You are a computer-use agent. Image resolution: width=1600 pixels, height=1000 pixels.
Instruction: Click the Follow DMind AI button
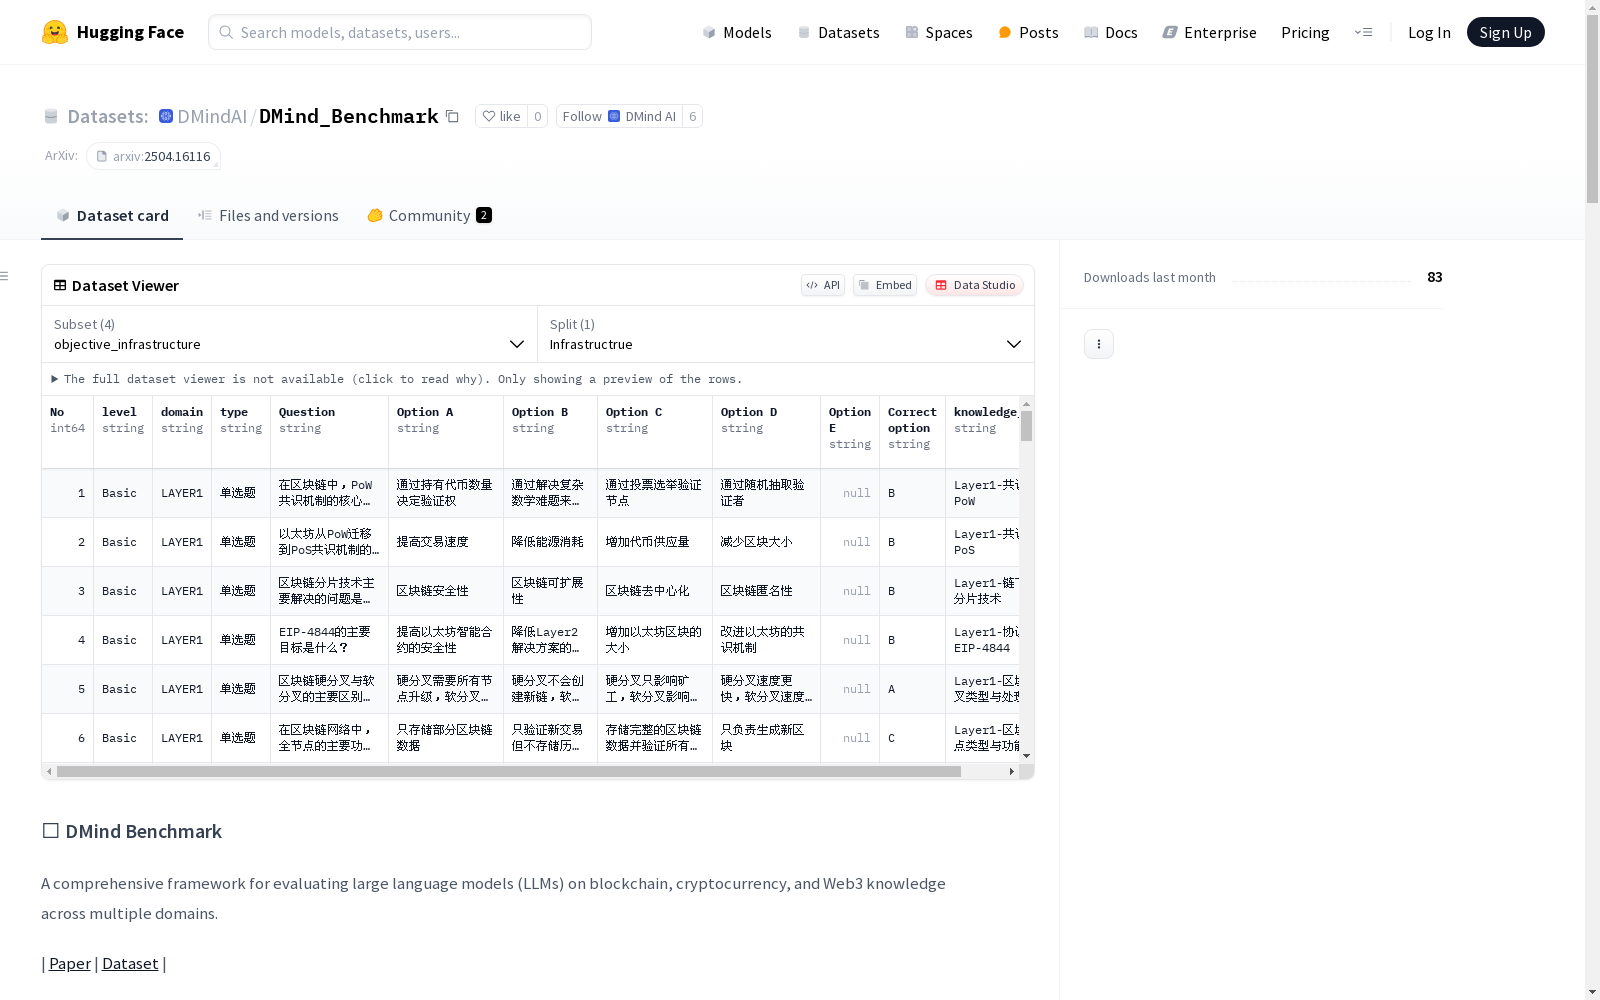(x=619, y=116)
